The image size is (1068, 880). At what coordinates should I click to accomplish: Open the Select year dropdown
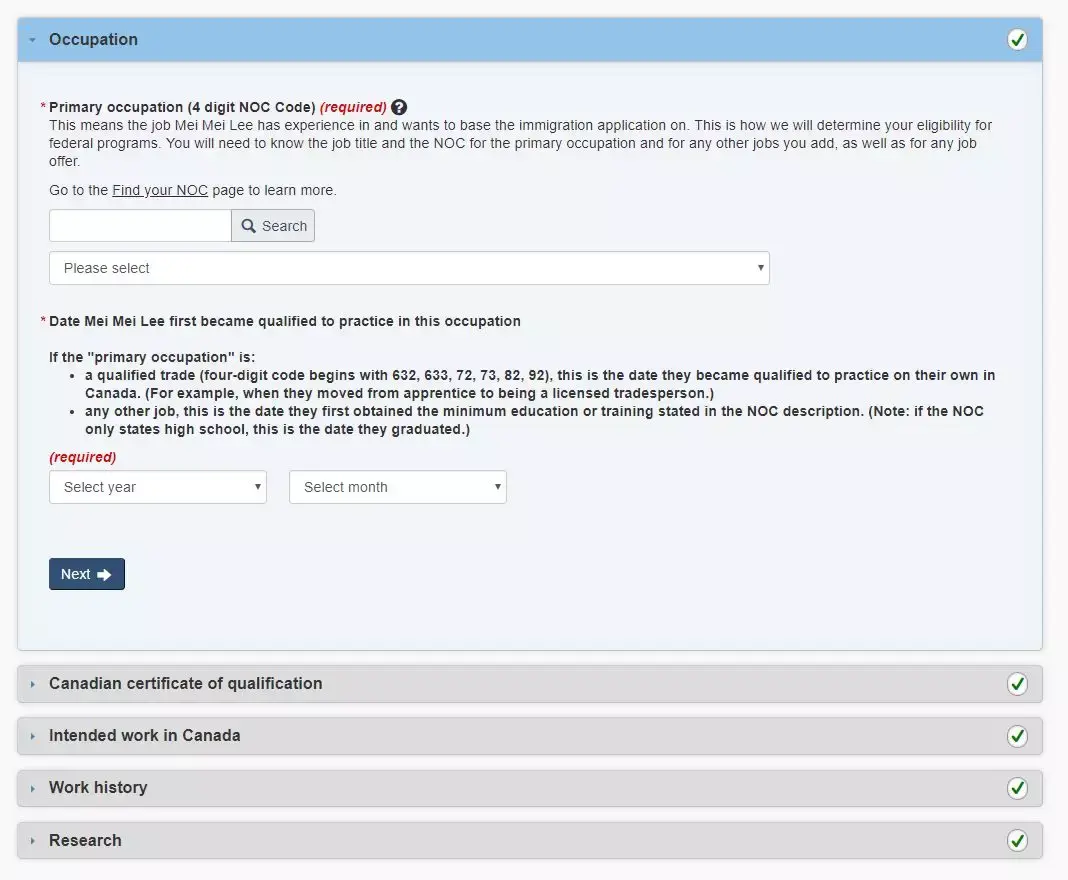158,487
